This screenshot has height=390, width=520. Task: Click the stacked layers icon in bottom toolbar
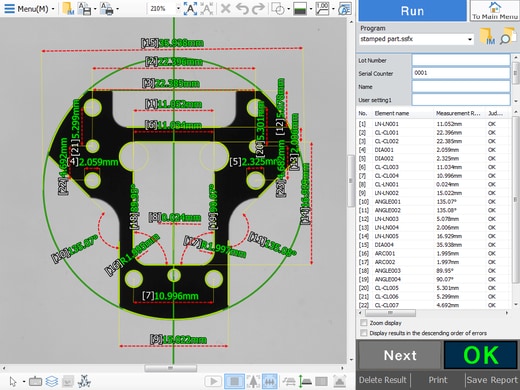pyautogui.click(x=52, y=381)
